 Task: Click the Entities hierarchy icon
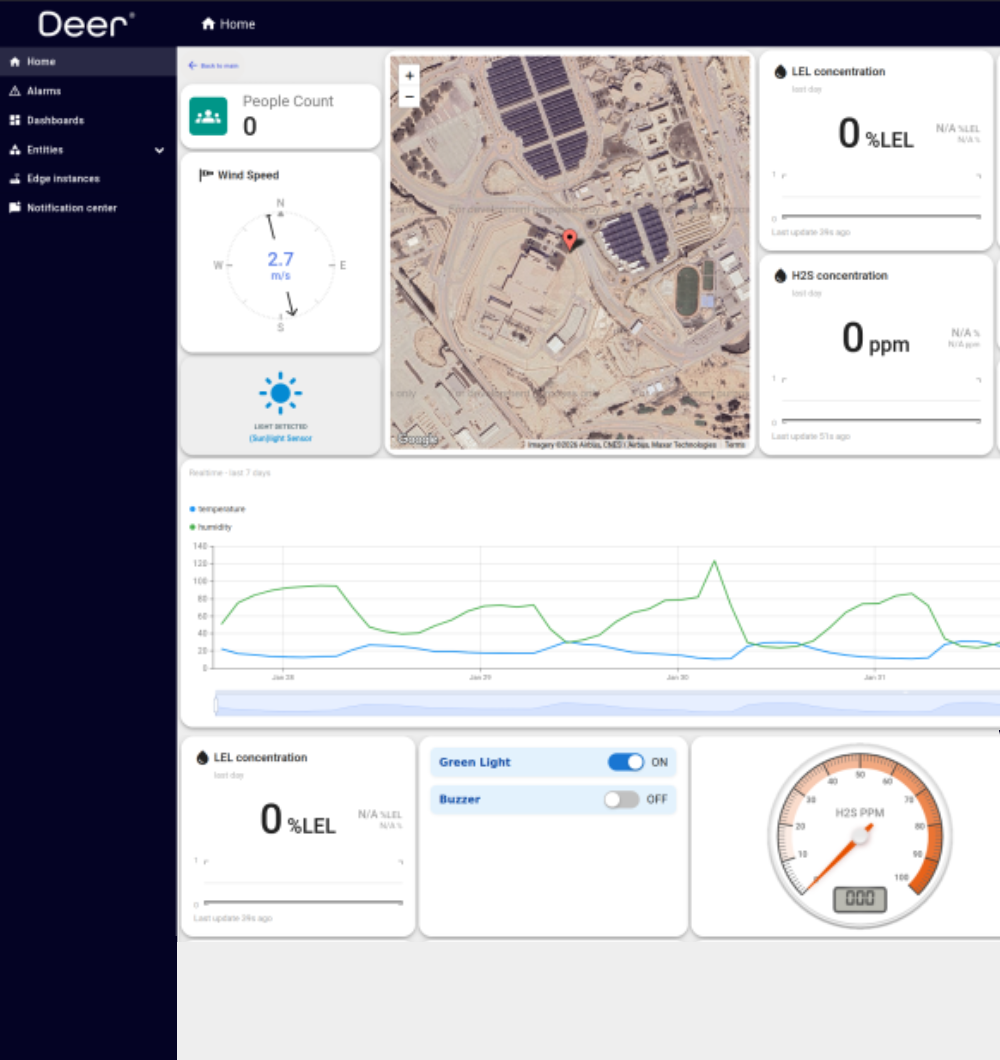click(15, 149)
